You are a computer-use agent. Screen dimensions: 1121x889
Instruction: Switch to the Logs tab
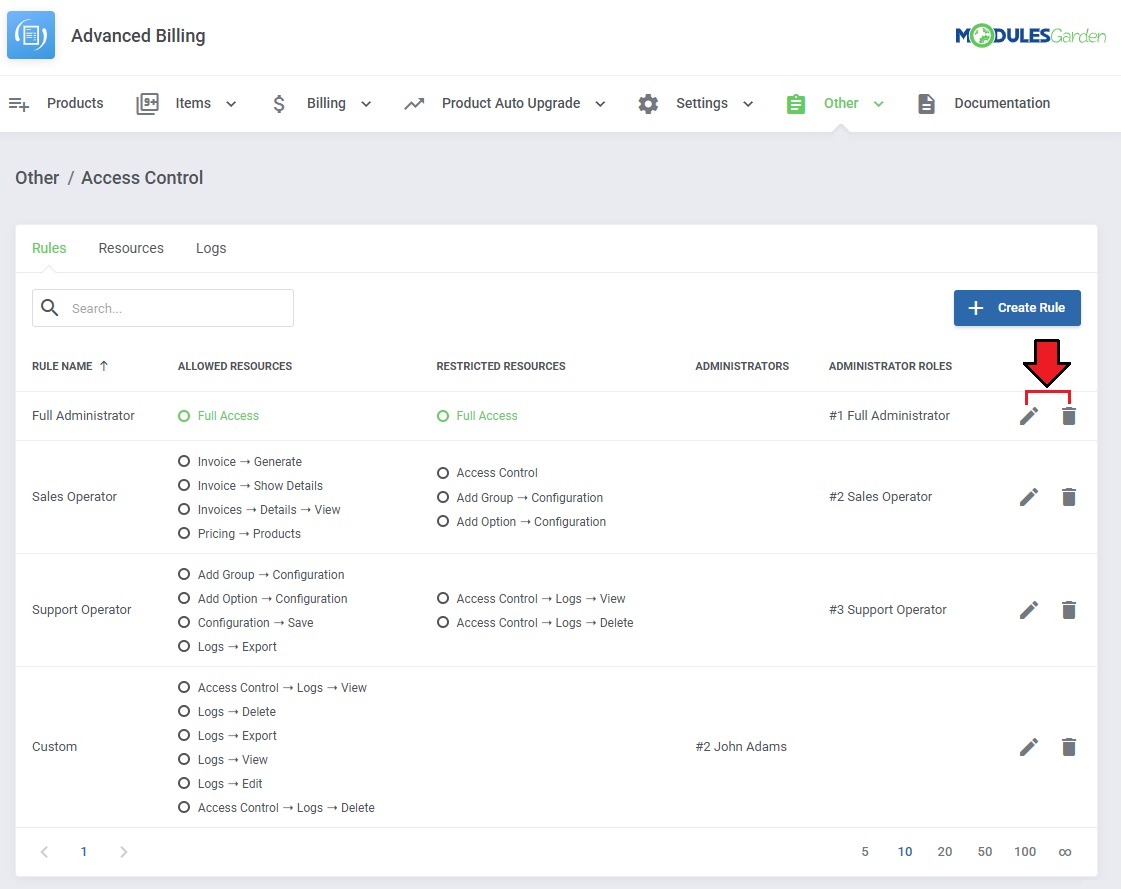(211, 248)
